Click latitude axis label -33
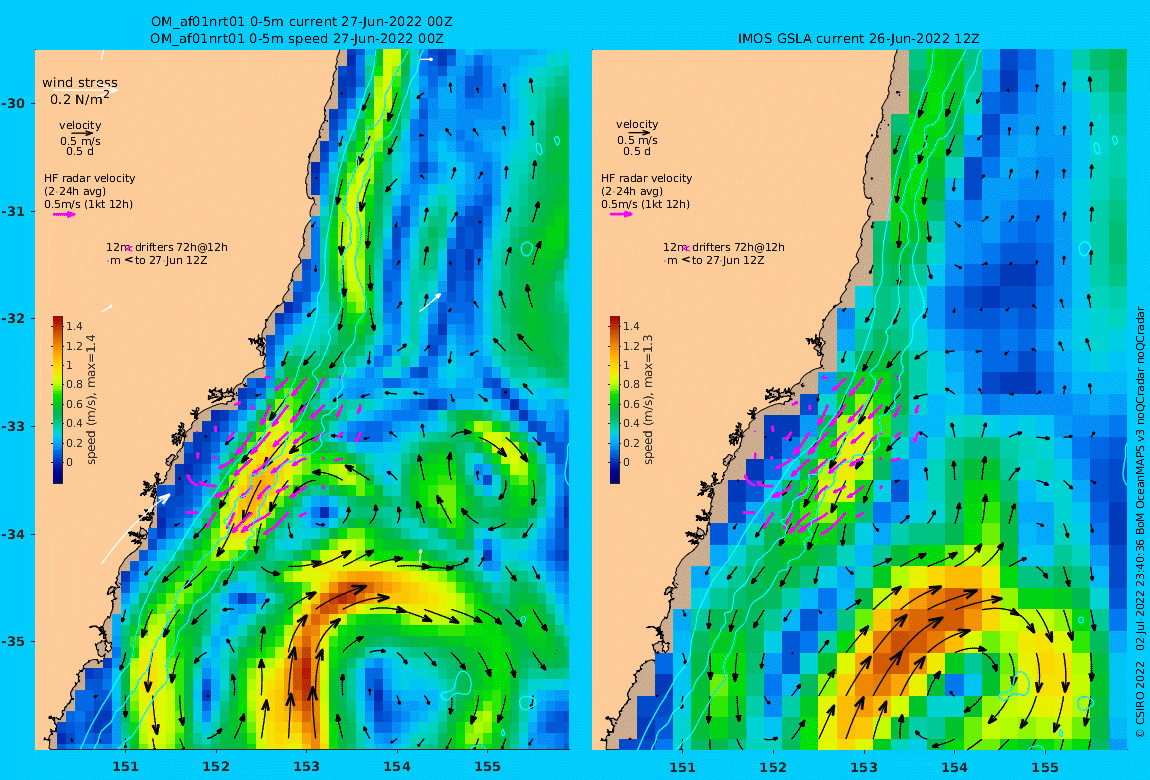Image resolution: width=1150 pixels, height=780 pixels. (x=12, y=427)
